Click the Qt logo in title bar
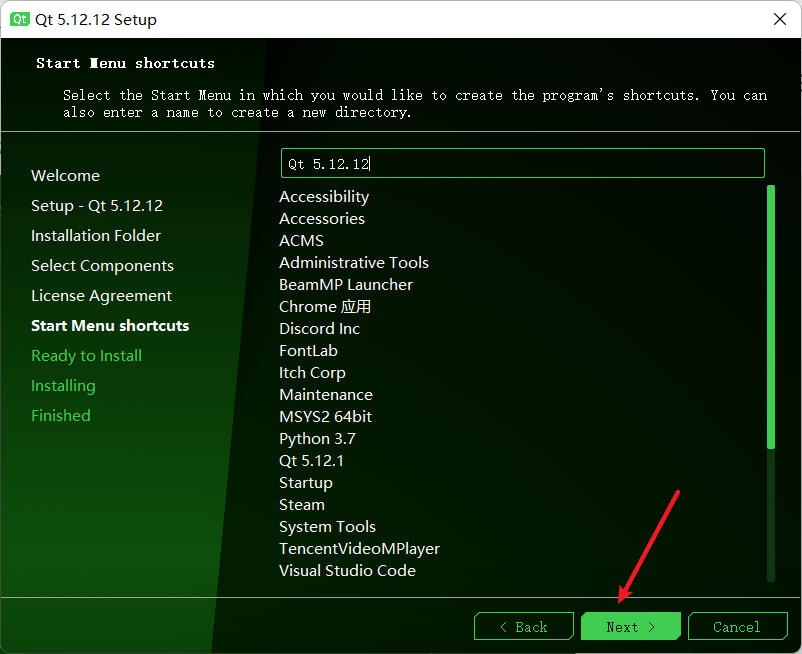 pos(19,19)
